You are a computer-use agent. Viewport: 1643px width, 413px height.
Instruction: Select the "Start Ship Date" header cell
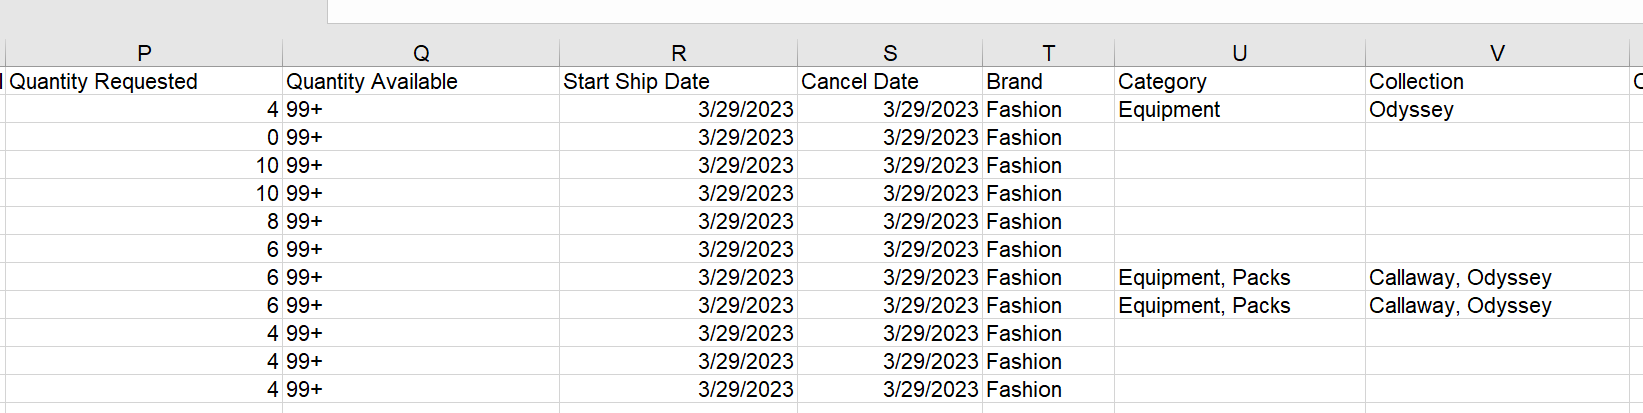tap(678, 81)
